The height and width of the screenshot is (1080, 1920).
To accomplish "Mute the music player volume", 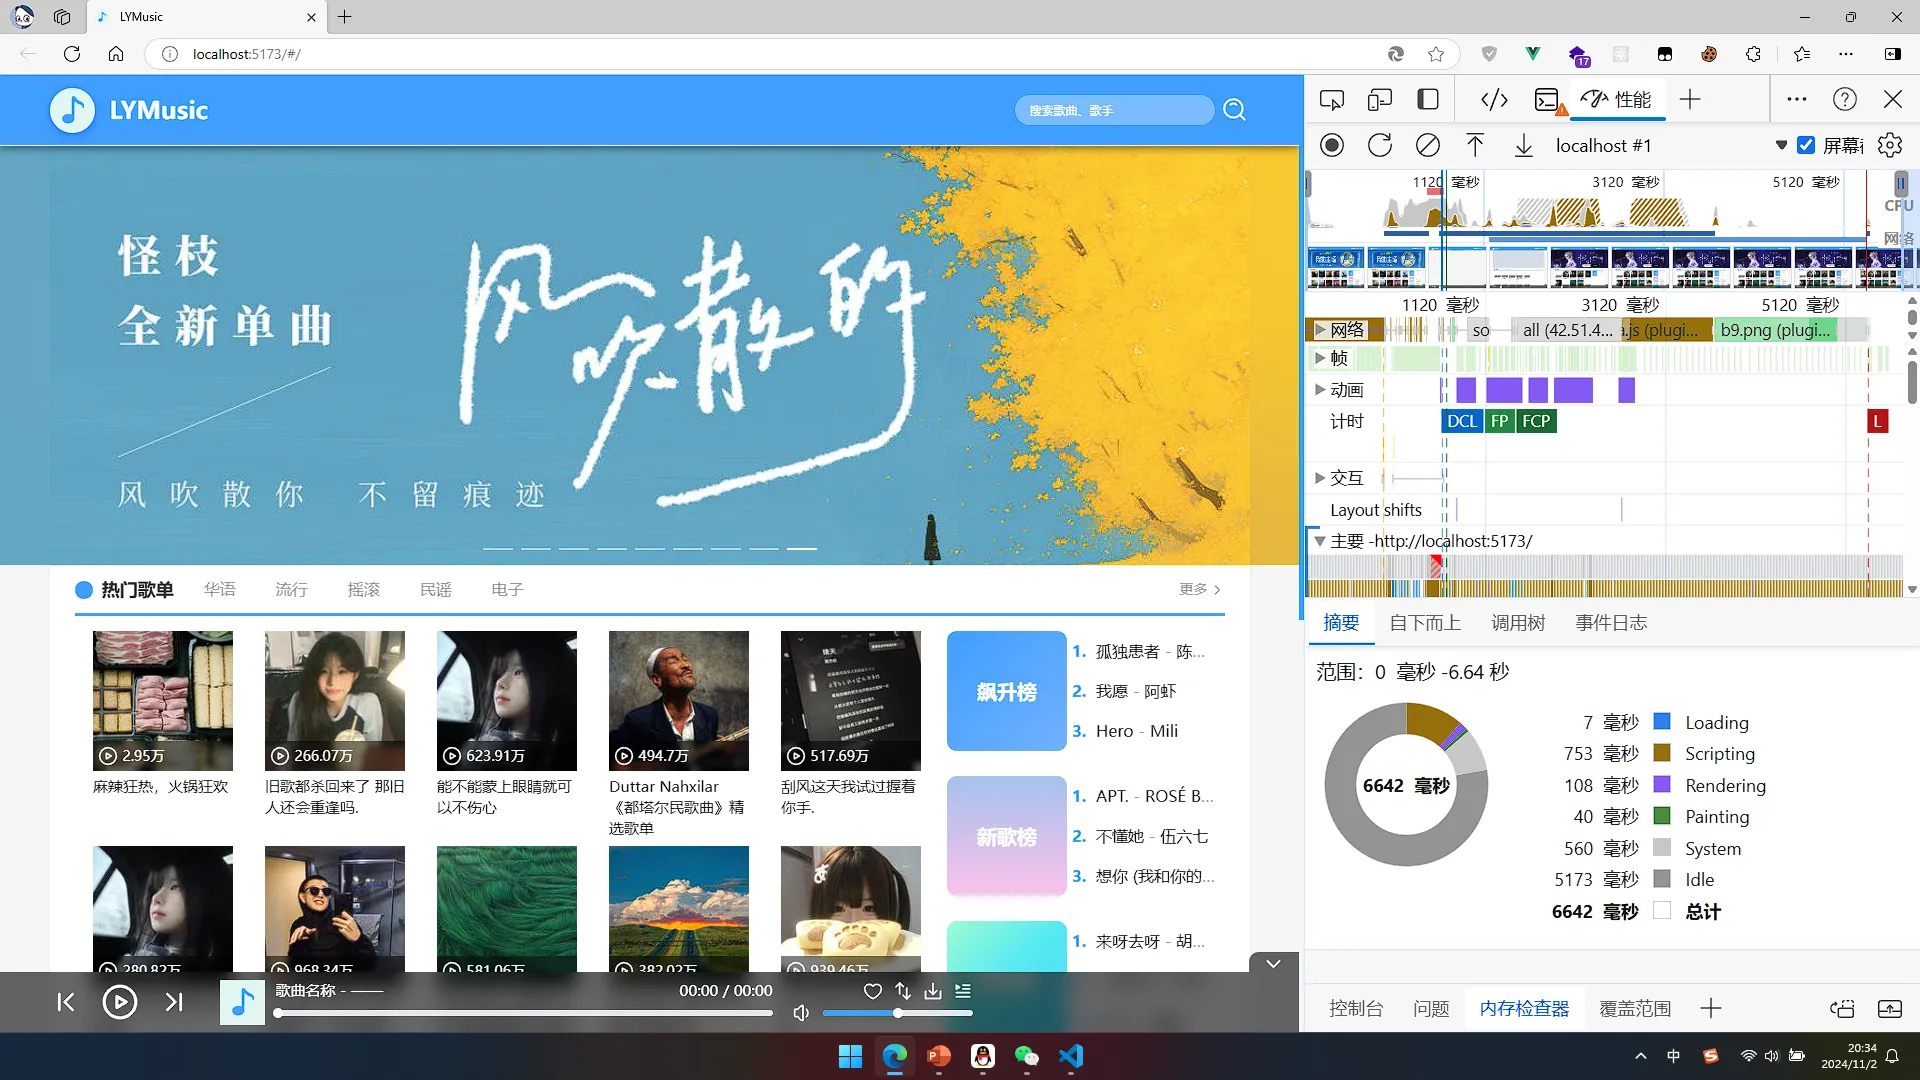I will coord(801,1012).
